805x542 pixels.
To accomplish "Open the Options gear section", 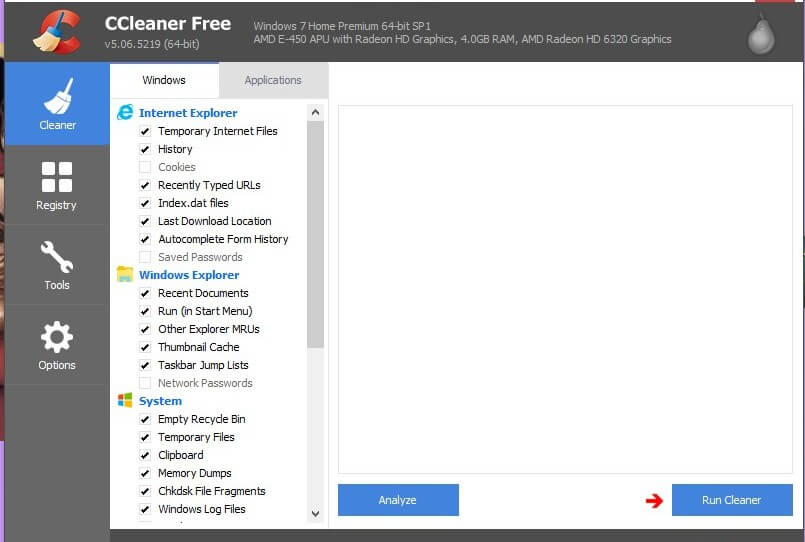I will click(57, 345).
